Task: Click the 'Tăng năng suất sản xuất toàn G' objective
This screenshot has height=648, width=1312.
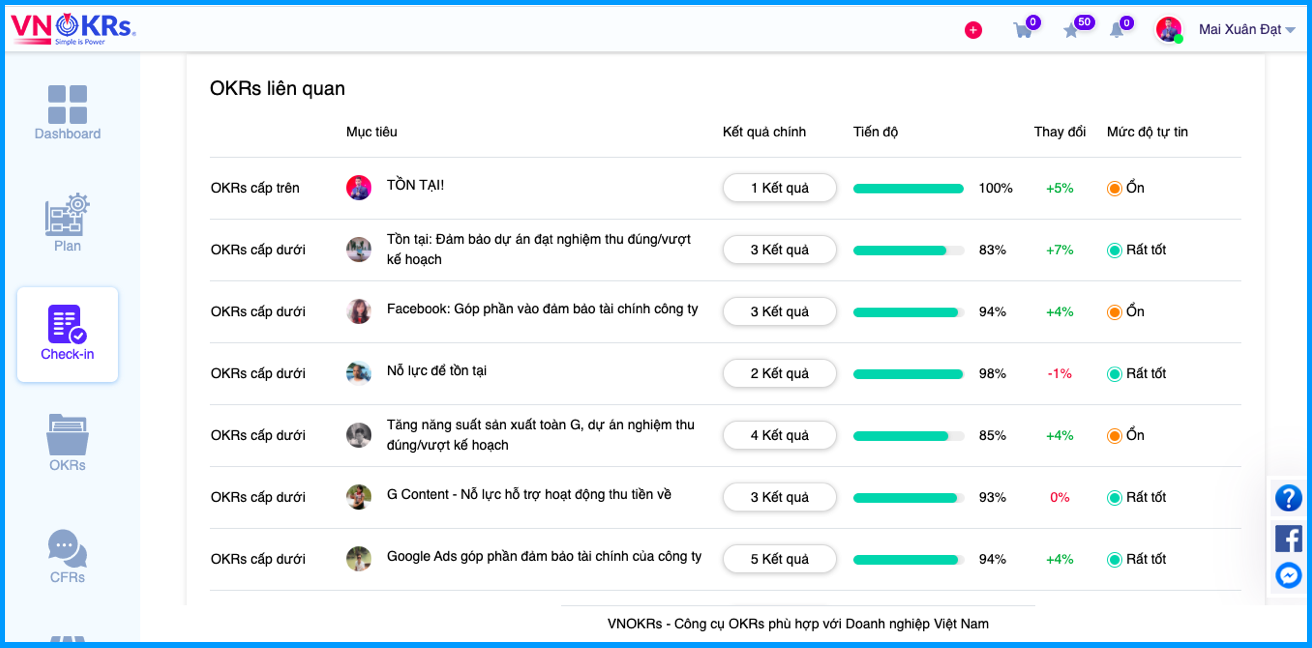Action: tap(541, 435)
